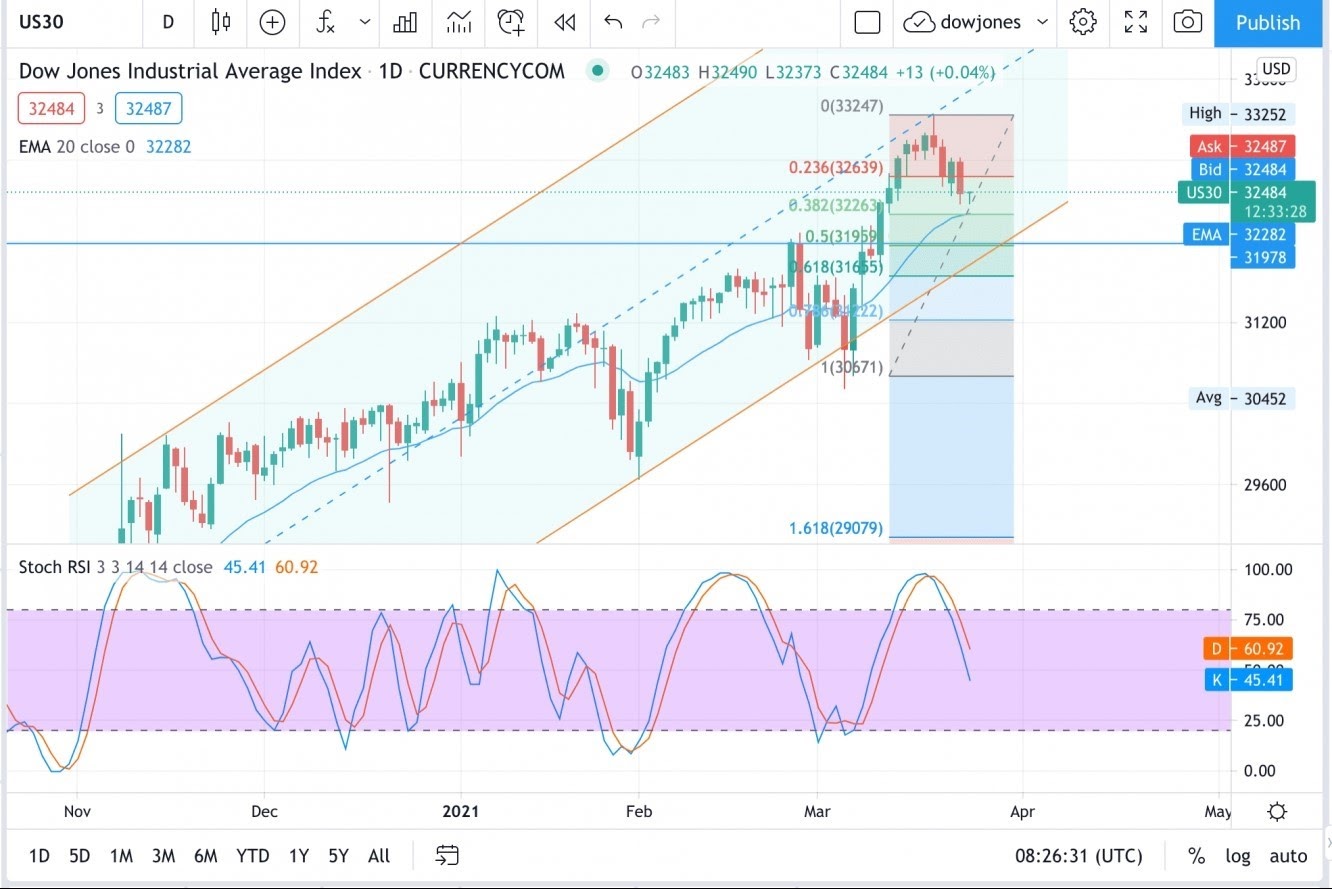Viewport: 1332px width, 889px height.
Task: Open the dowjones saved layout cloud button
Action: pos(964,22)
